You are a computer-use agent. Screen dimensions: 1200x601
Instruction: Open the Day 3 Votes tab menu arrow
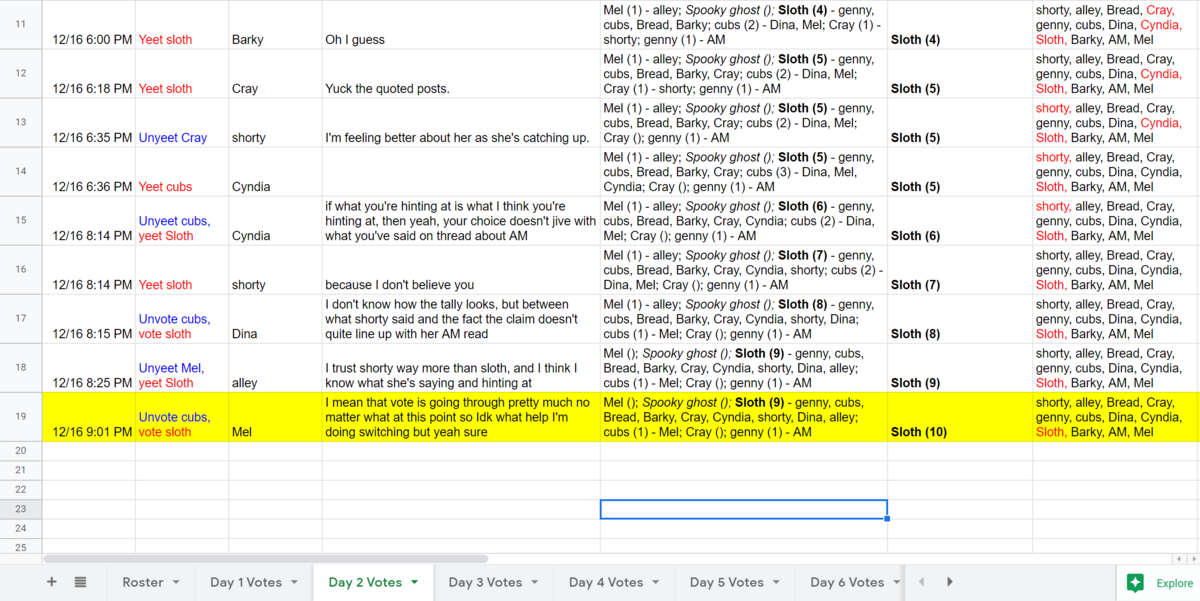point(534,582)
